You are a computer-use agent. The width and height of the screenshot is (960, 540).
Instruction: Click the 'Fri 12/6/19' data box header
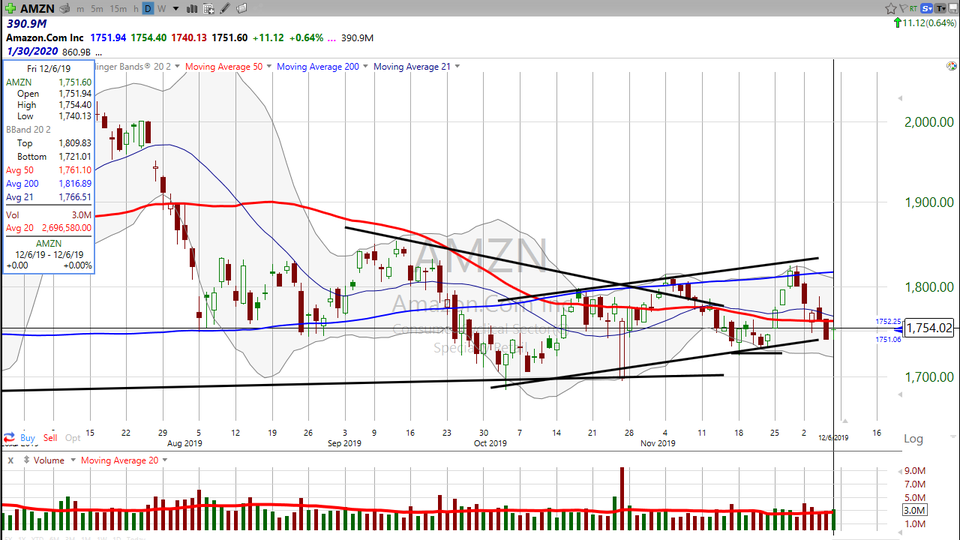click(48, 69)
